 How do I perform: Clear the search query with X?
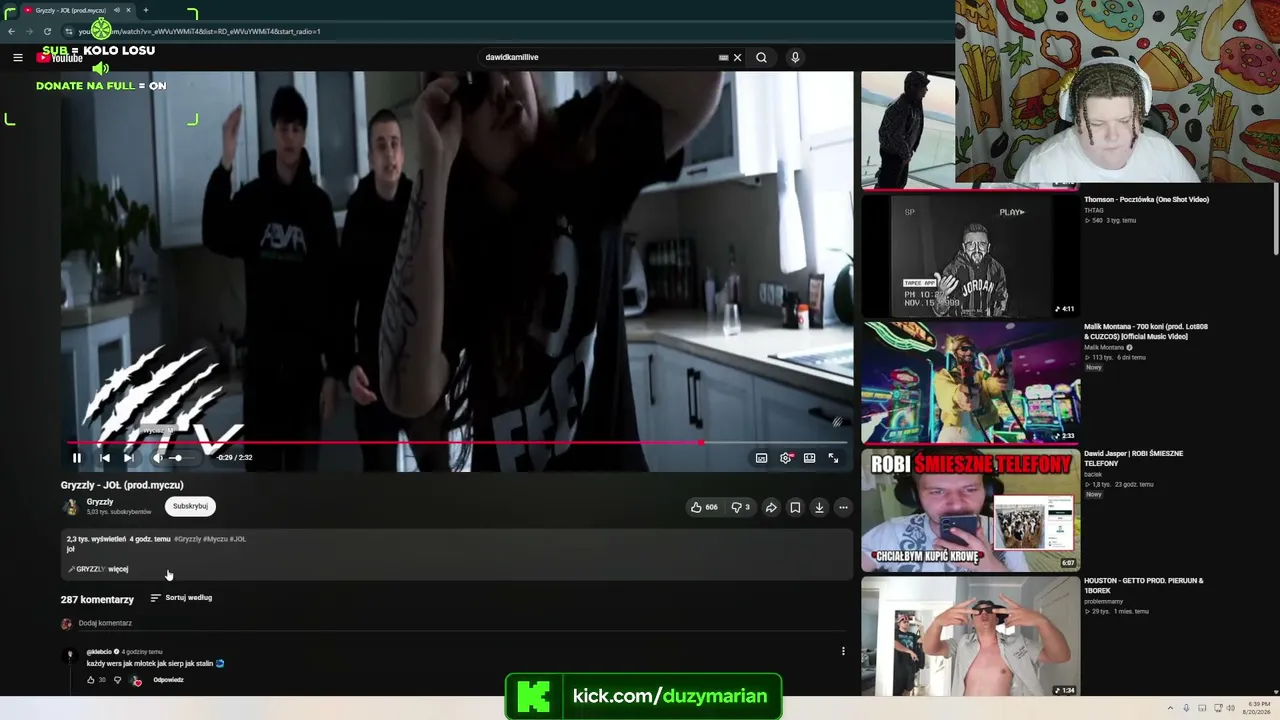[738, 57]
